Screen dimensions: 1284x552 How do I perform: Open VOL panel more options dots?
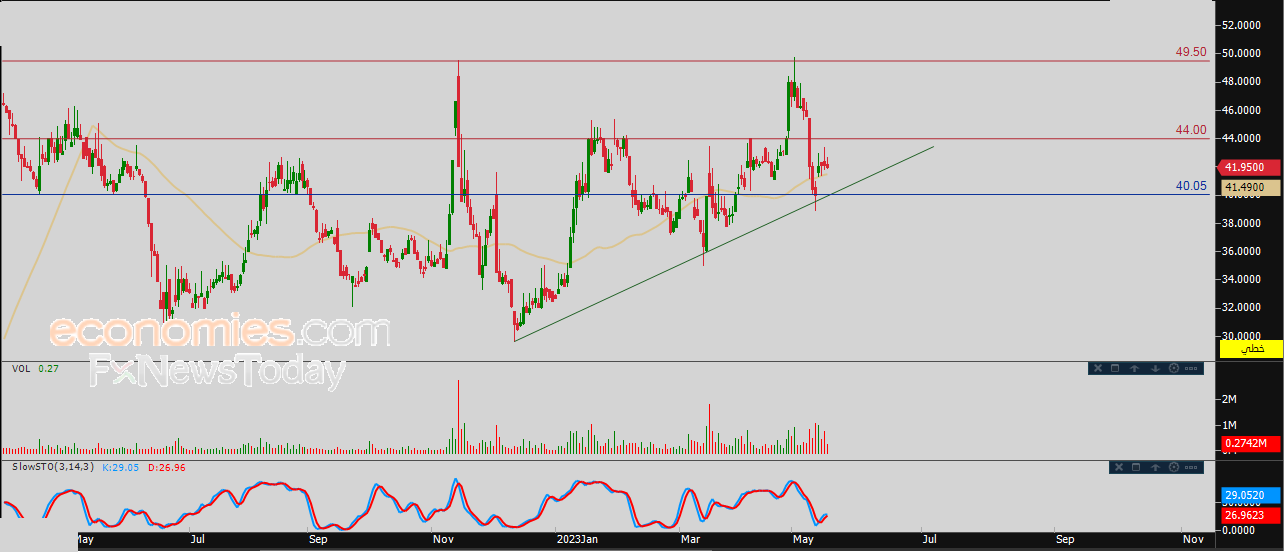(x=1193, y=368)
